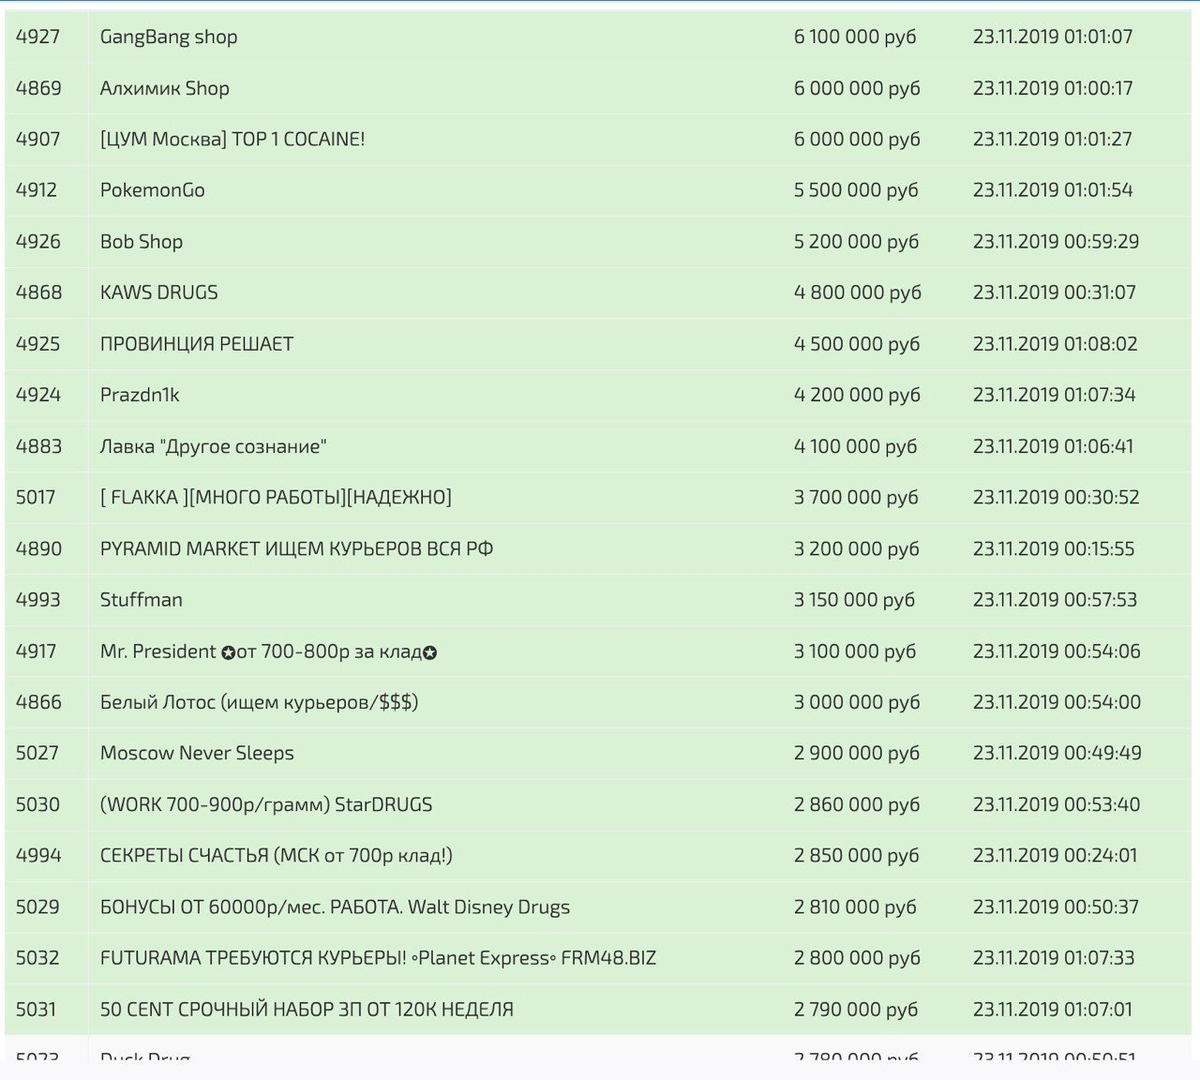This screenshot has height=1080, width=1200.
Task: Select the KAWS DRUGS entry
Action: coord(159,292)
